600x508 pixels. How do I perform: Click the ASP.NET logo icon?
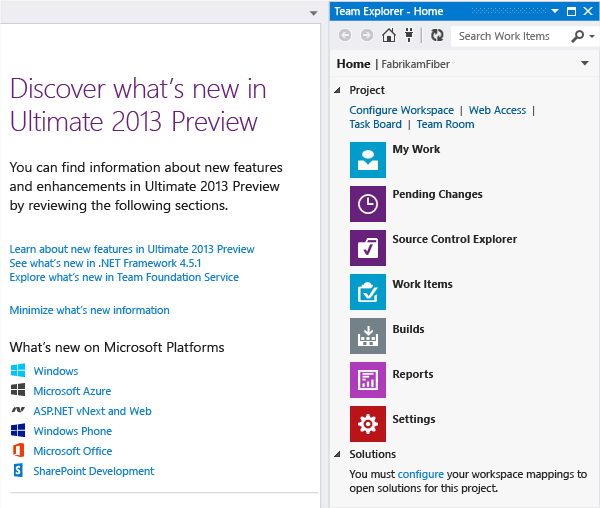[18, 410]
